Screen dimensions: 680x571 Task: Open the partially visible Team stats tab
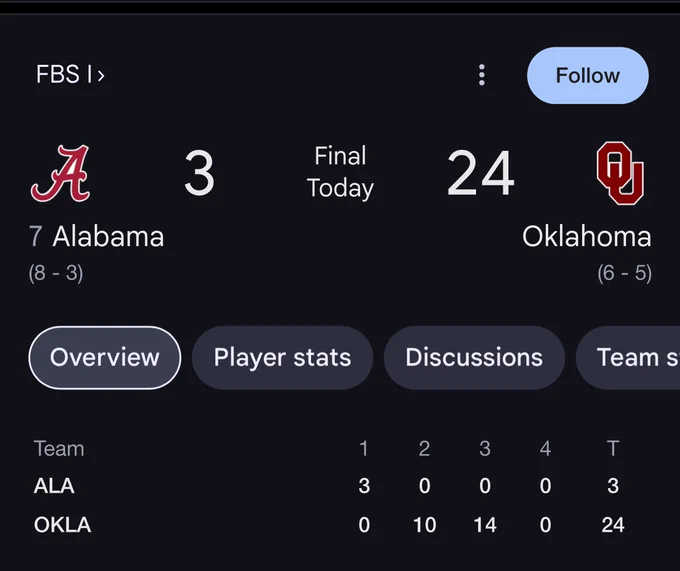pyautogui.click(x=628, y=358)
